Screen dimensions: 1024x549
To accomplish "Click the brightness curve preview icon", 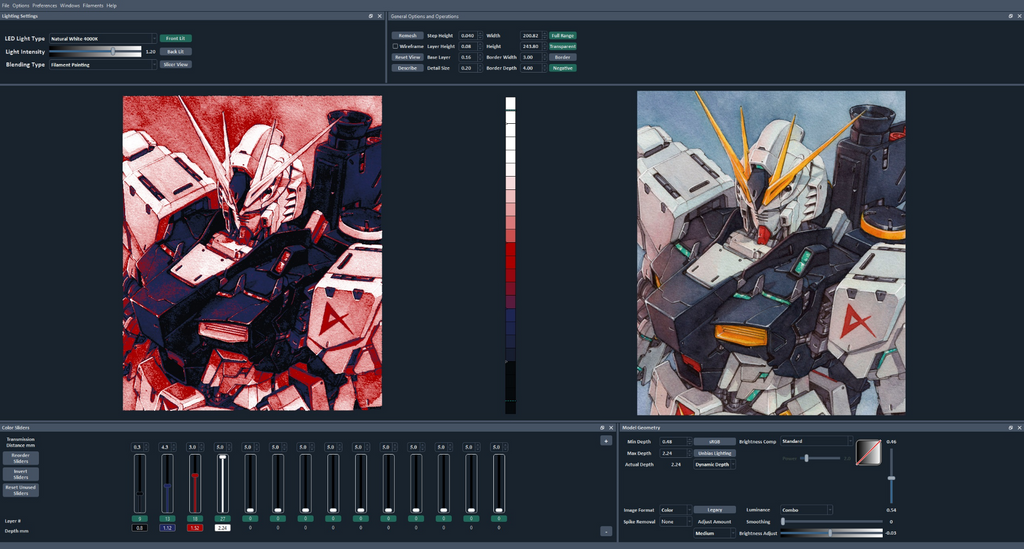I will coord(869,452).
